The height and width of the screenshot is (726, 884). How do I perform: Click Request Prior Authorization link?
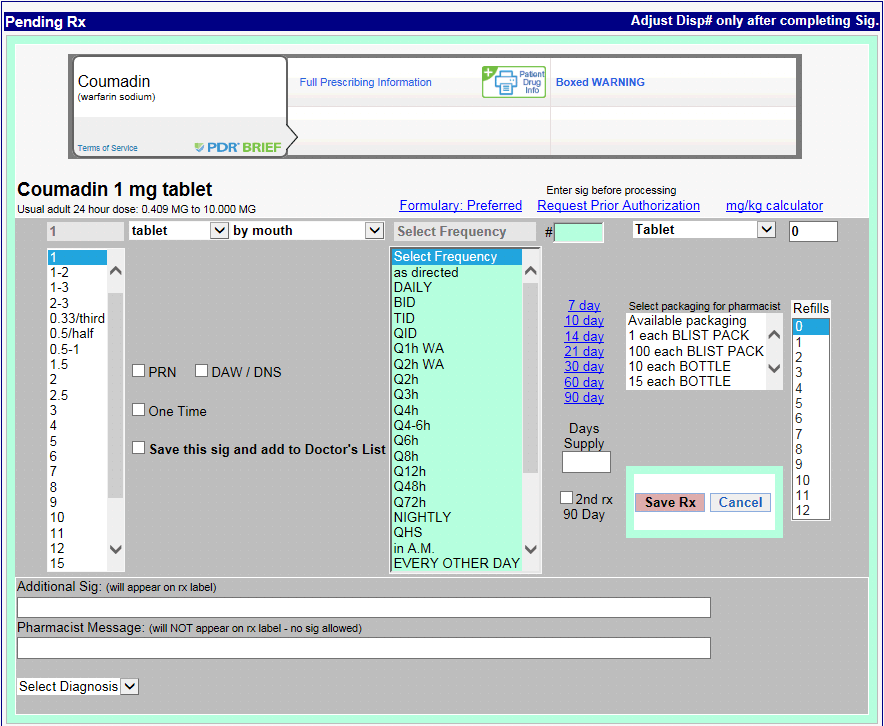[x=618, y=206]
